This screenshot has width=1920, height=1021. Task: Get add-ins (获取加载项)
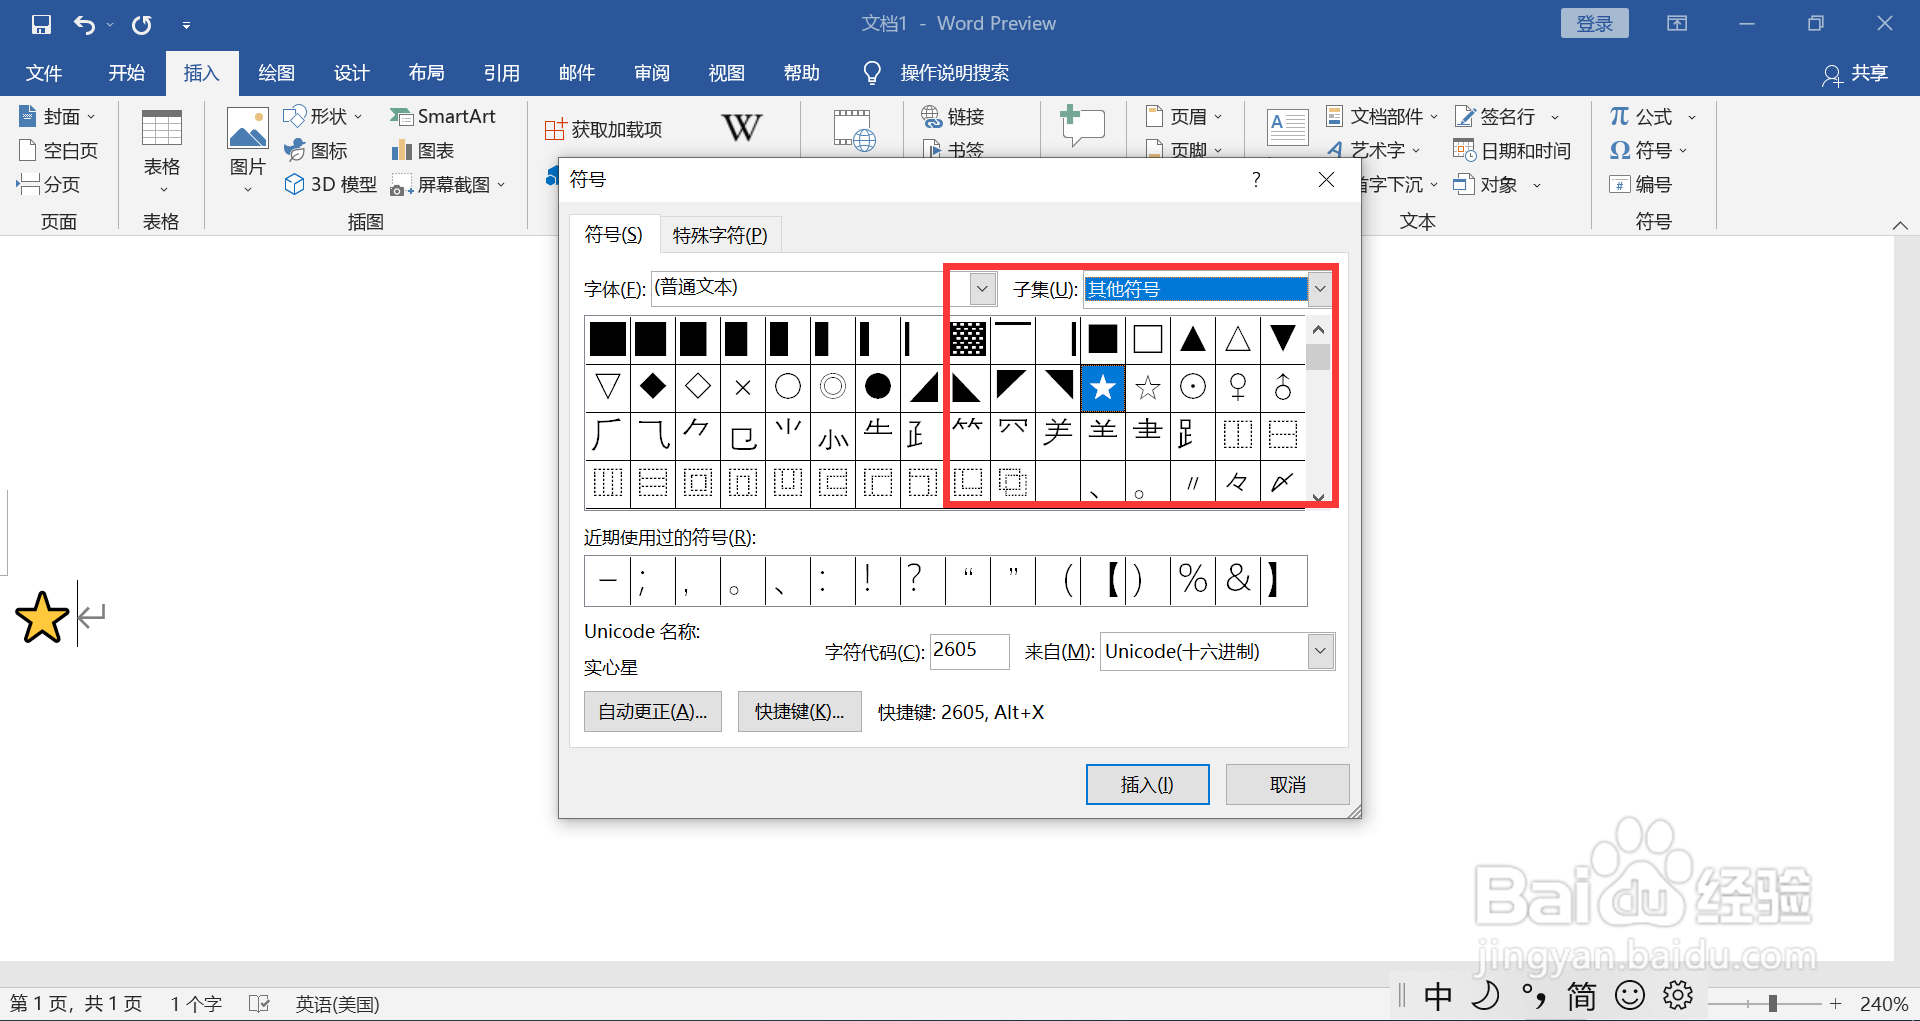coord(603,129)
